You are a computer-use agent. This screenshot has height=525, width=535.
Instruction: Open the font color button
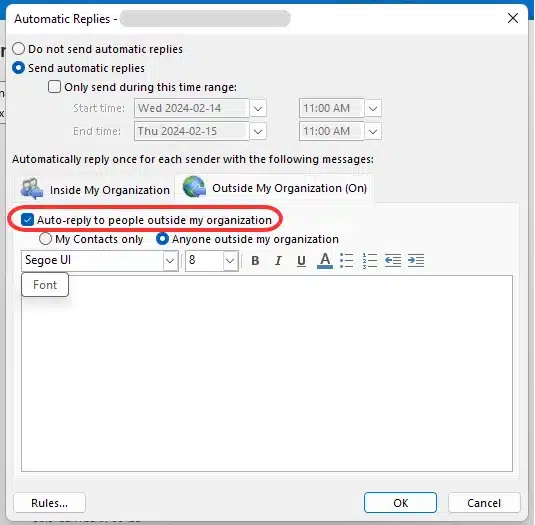pos(325,261)
